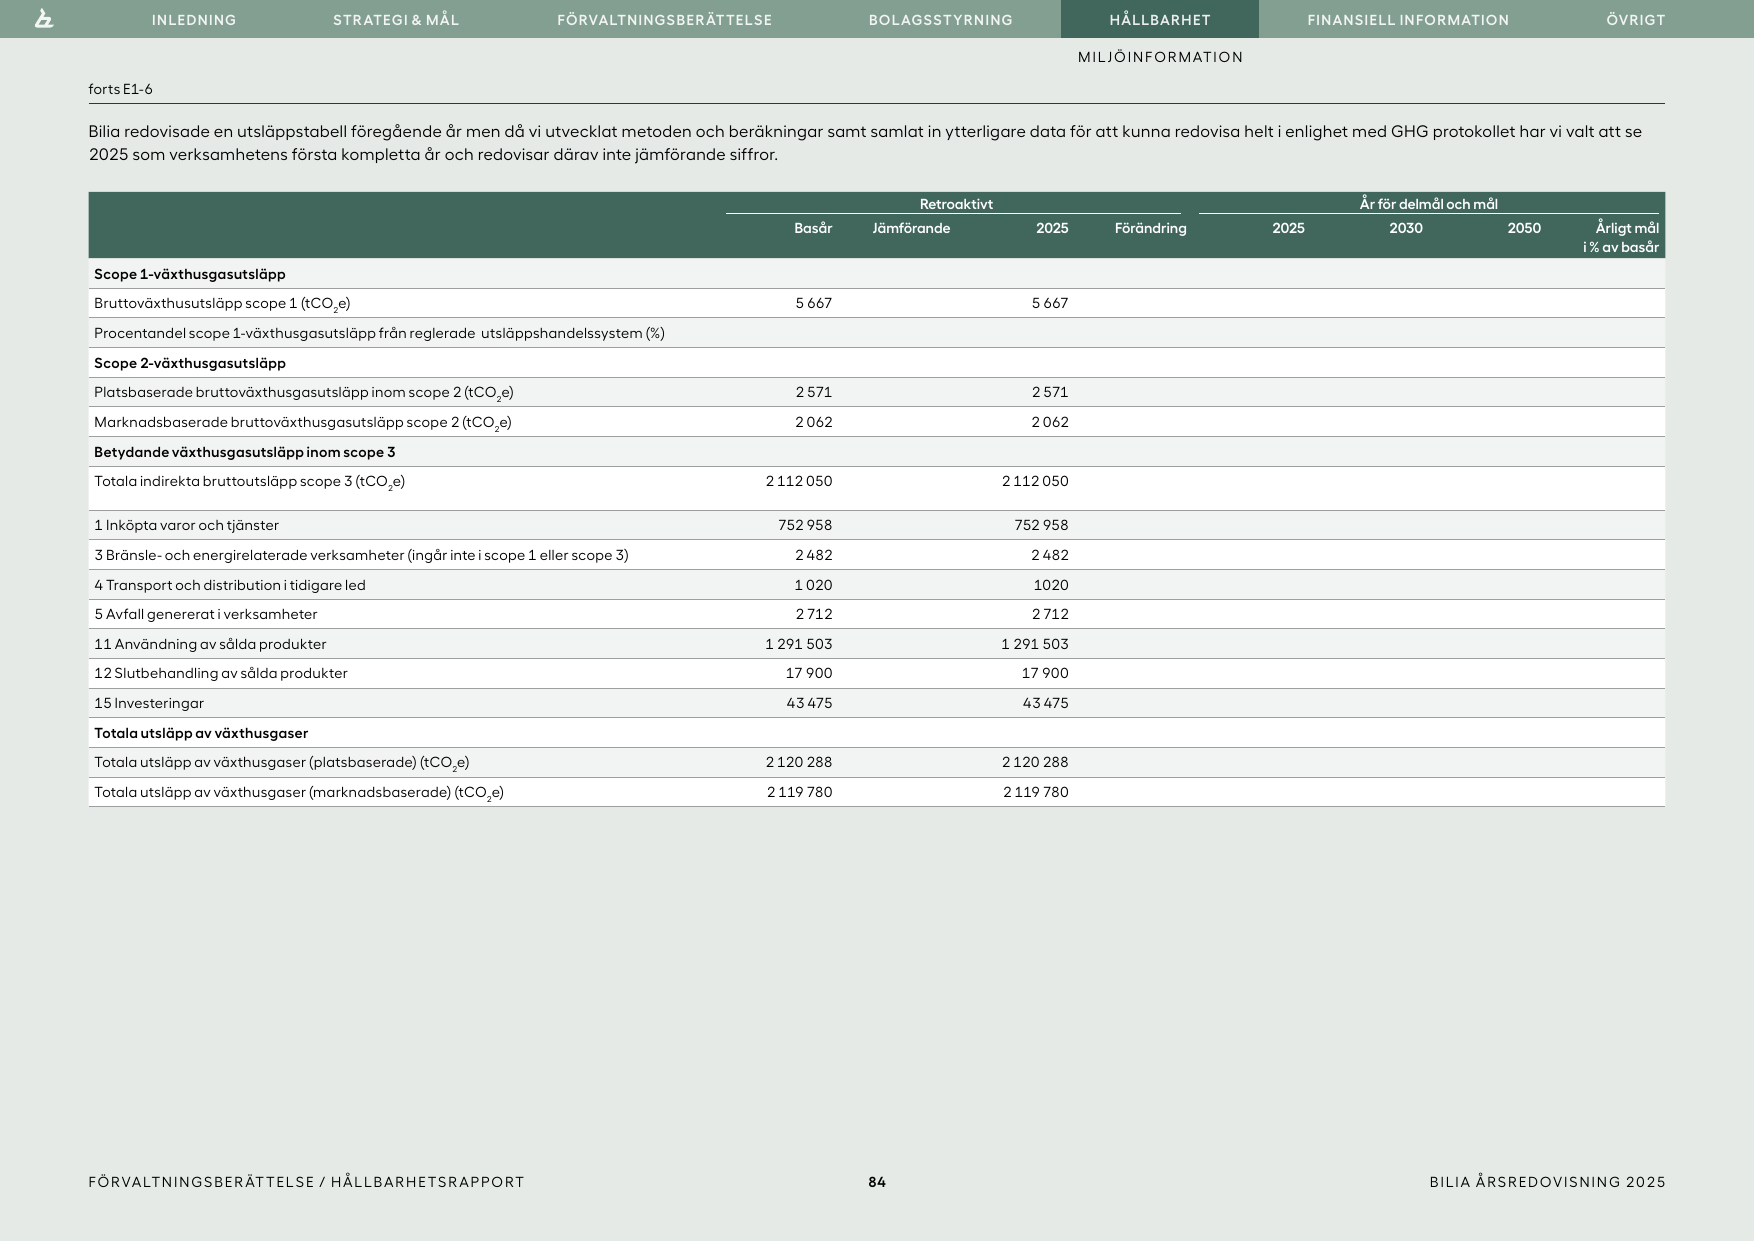Open the ÖVRIGT tab

(x=1636, y=20)
